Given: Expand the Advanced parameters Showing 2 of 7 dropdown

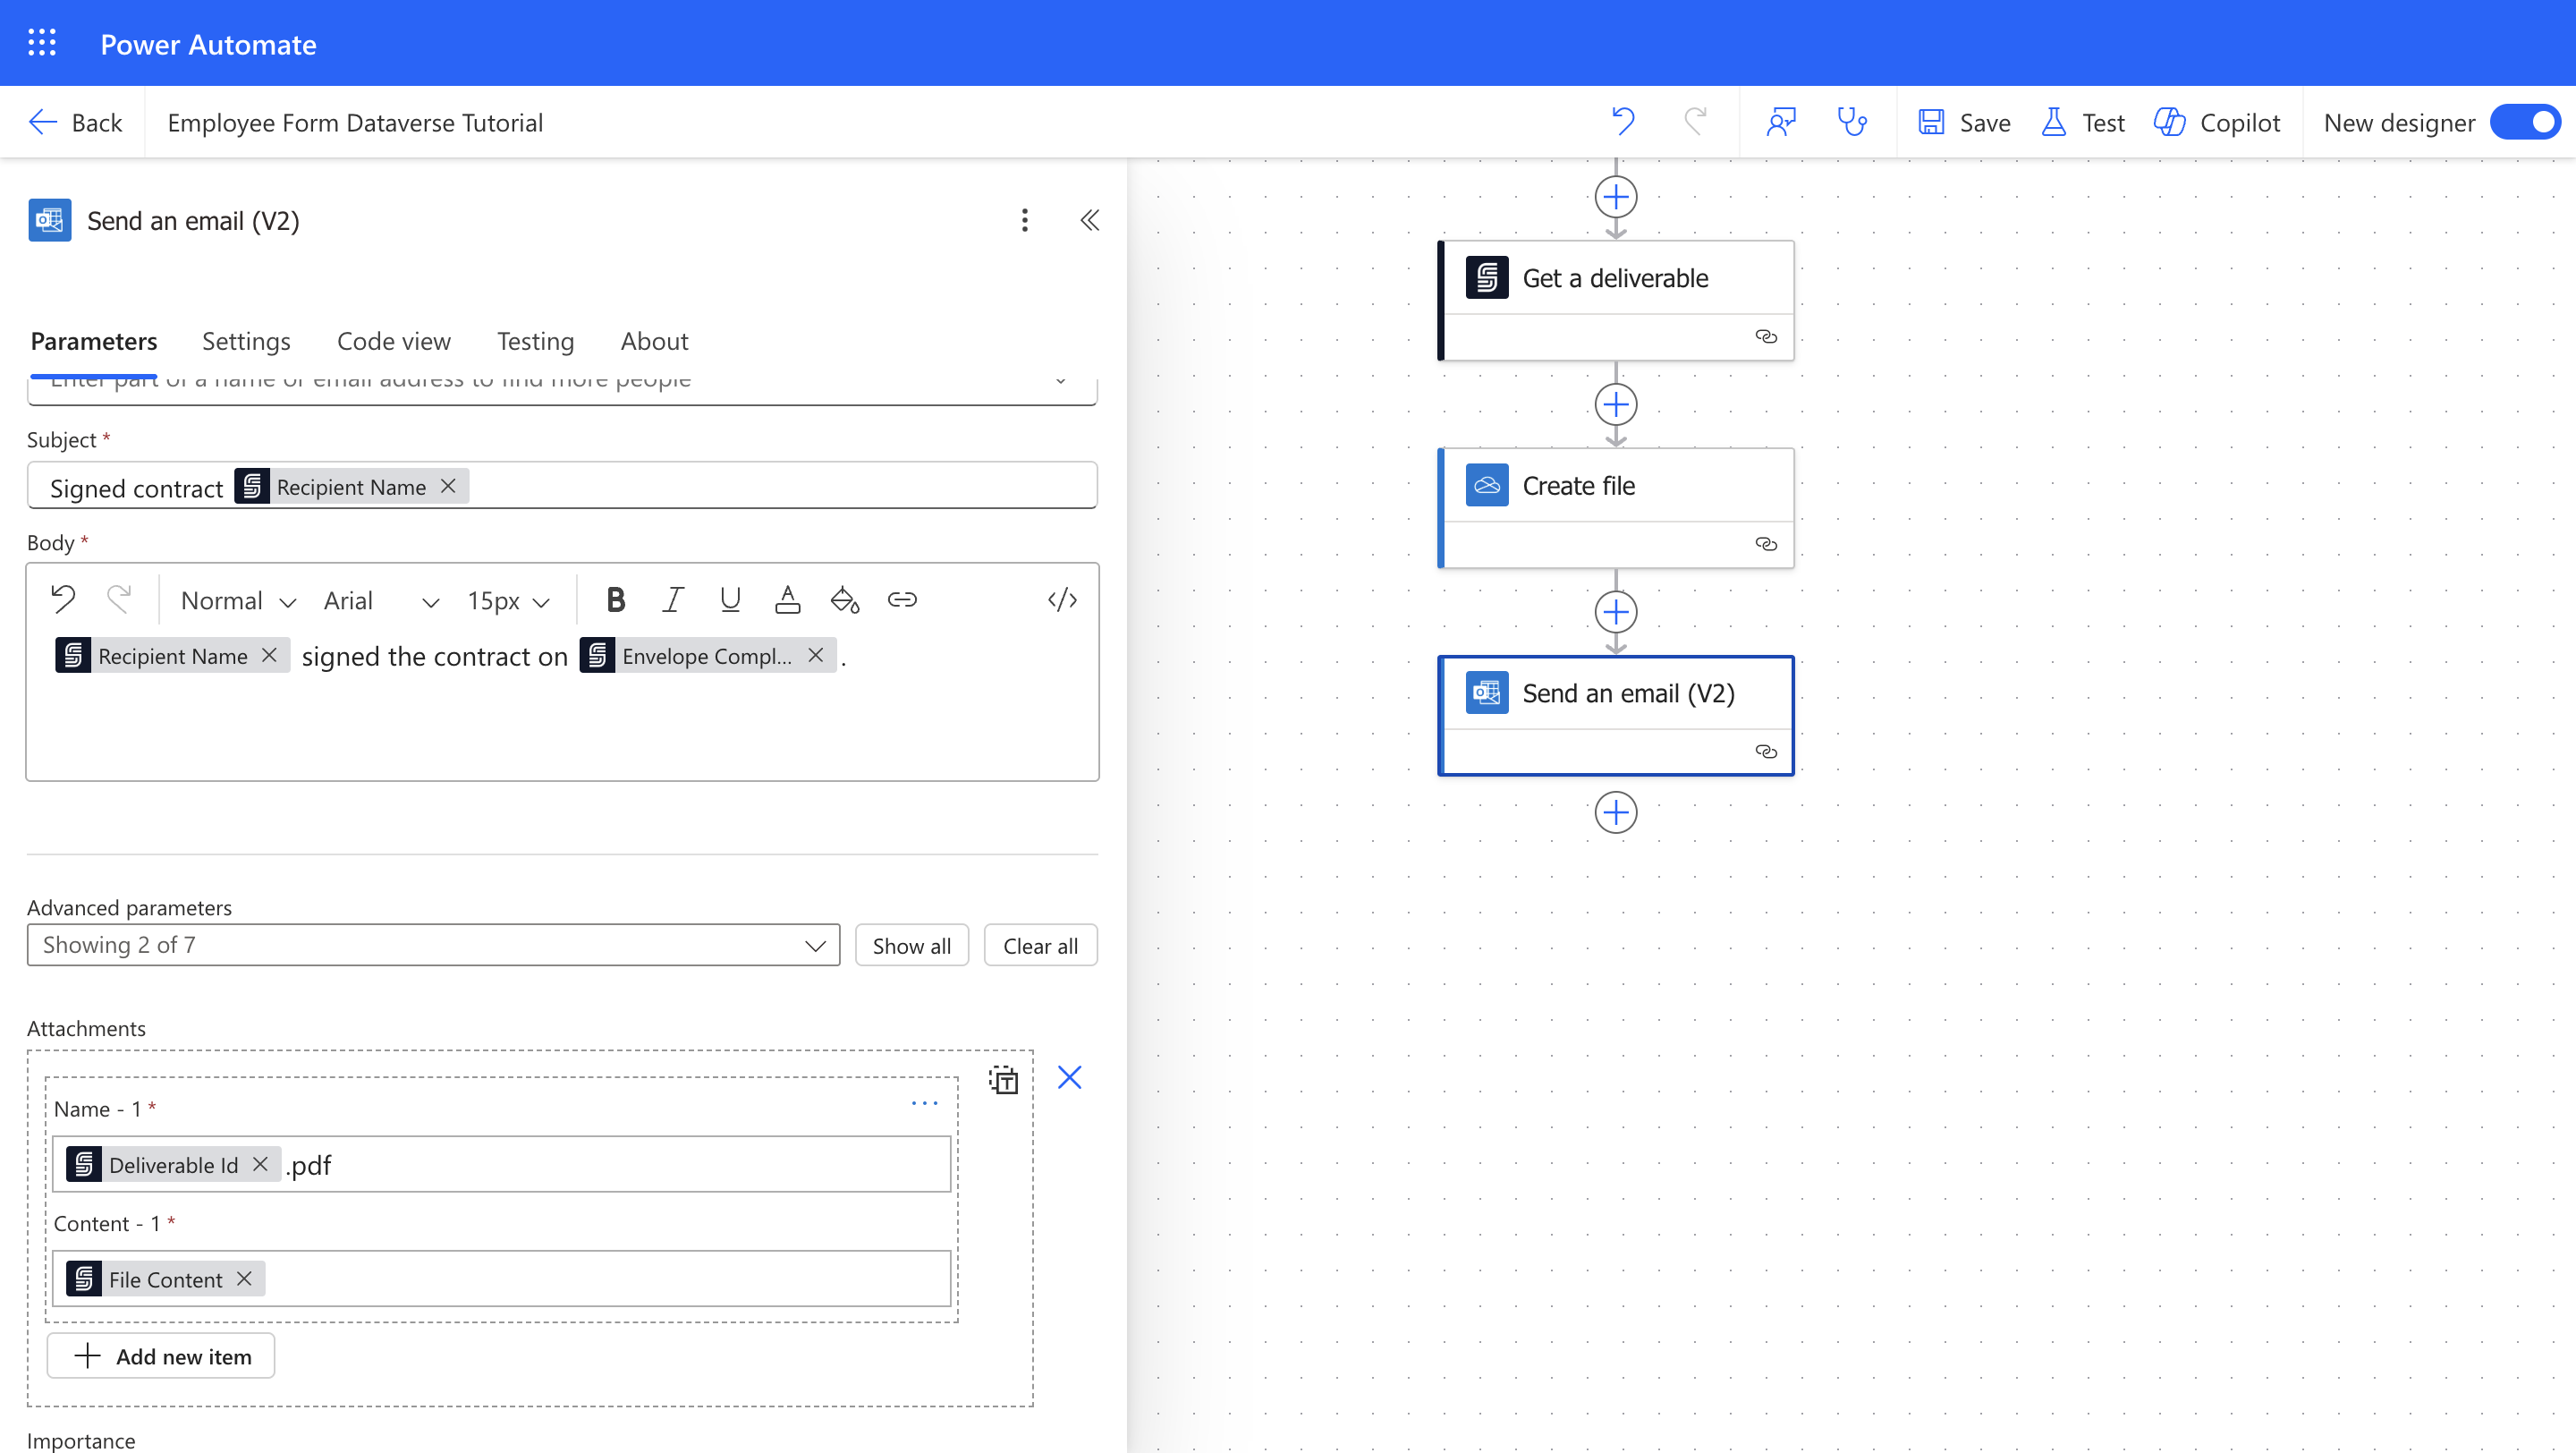Looking at the screenshot, I should click(433, 946).
